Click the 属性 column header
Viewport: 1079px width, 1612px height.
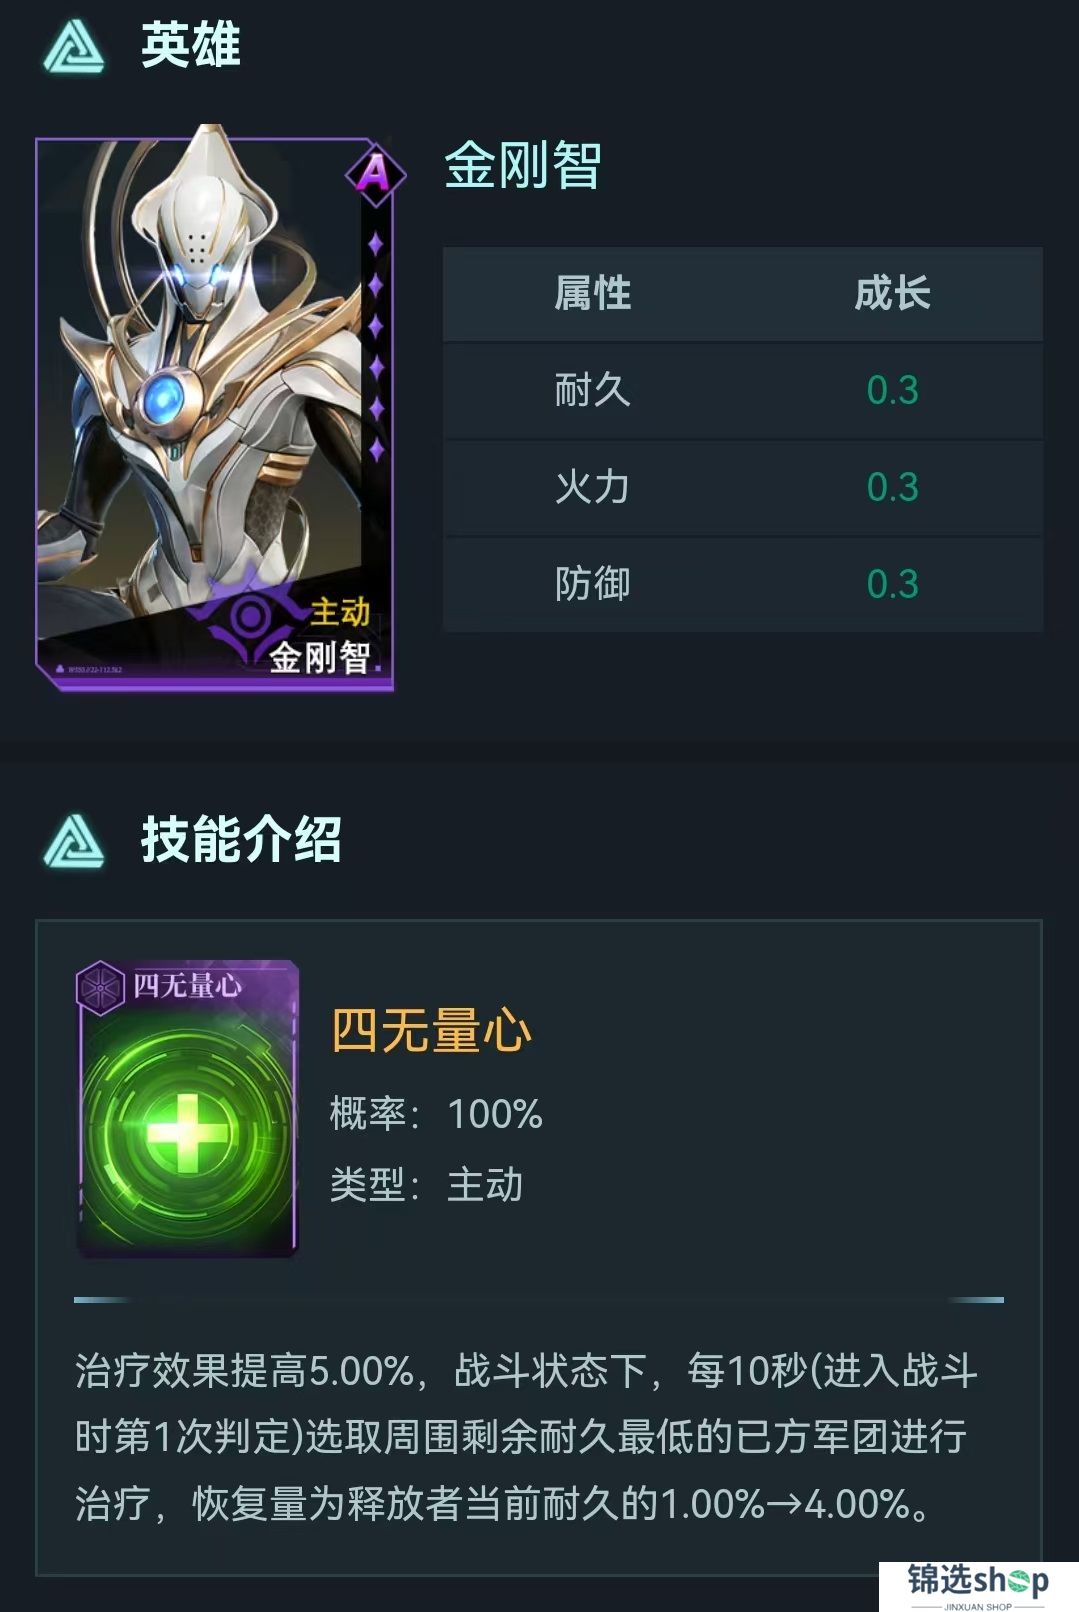pyautogui.click(x=593, y=294)
